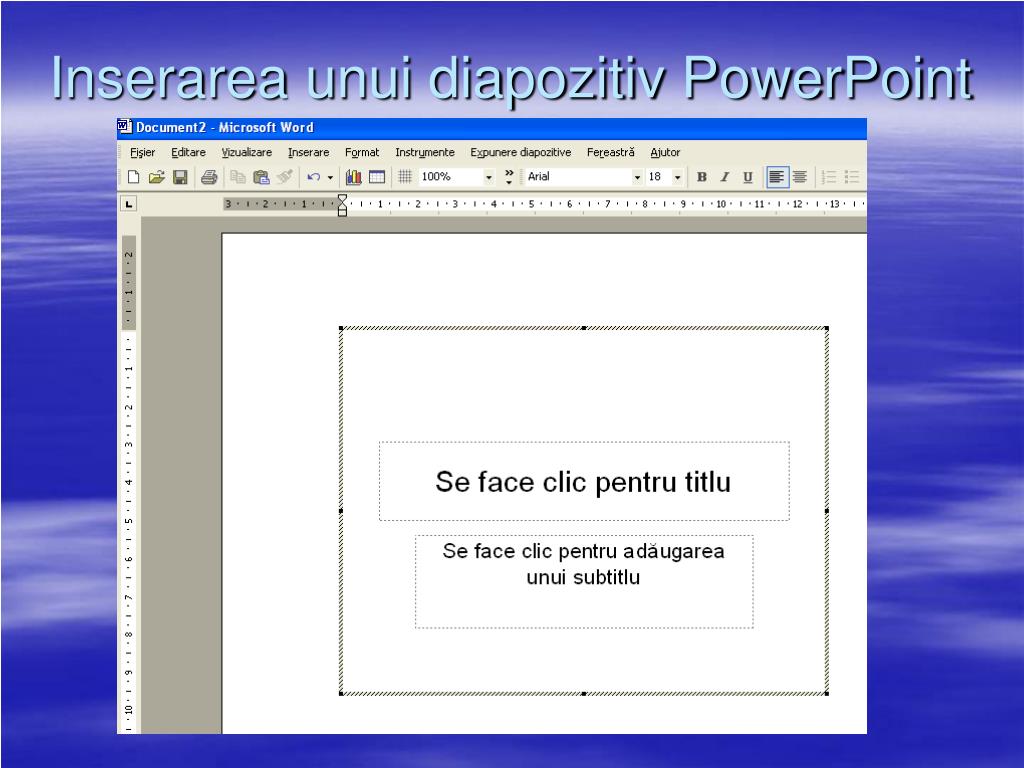1024x768 pixels.
Task: Toggle the Show Grid icon
Action: pos(405,177)
